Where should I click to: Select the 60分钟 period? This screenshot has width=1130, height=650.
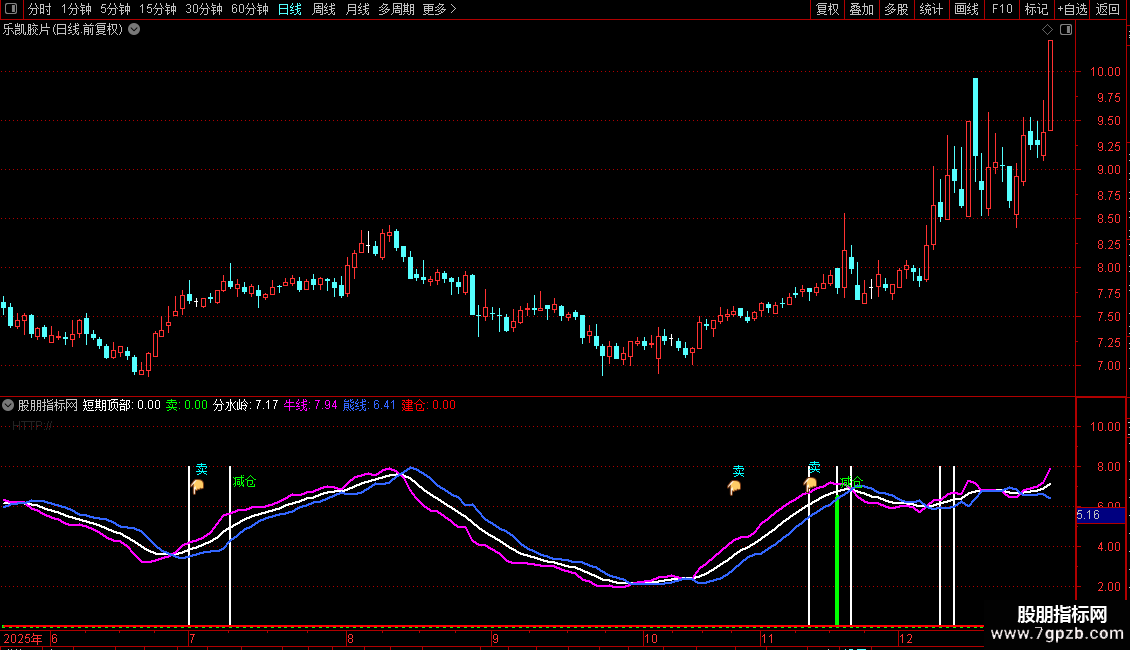250,9
